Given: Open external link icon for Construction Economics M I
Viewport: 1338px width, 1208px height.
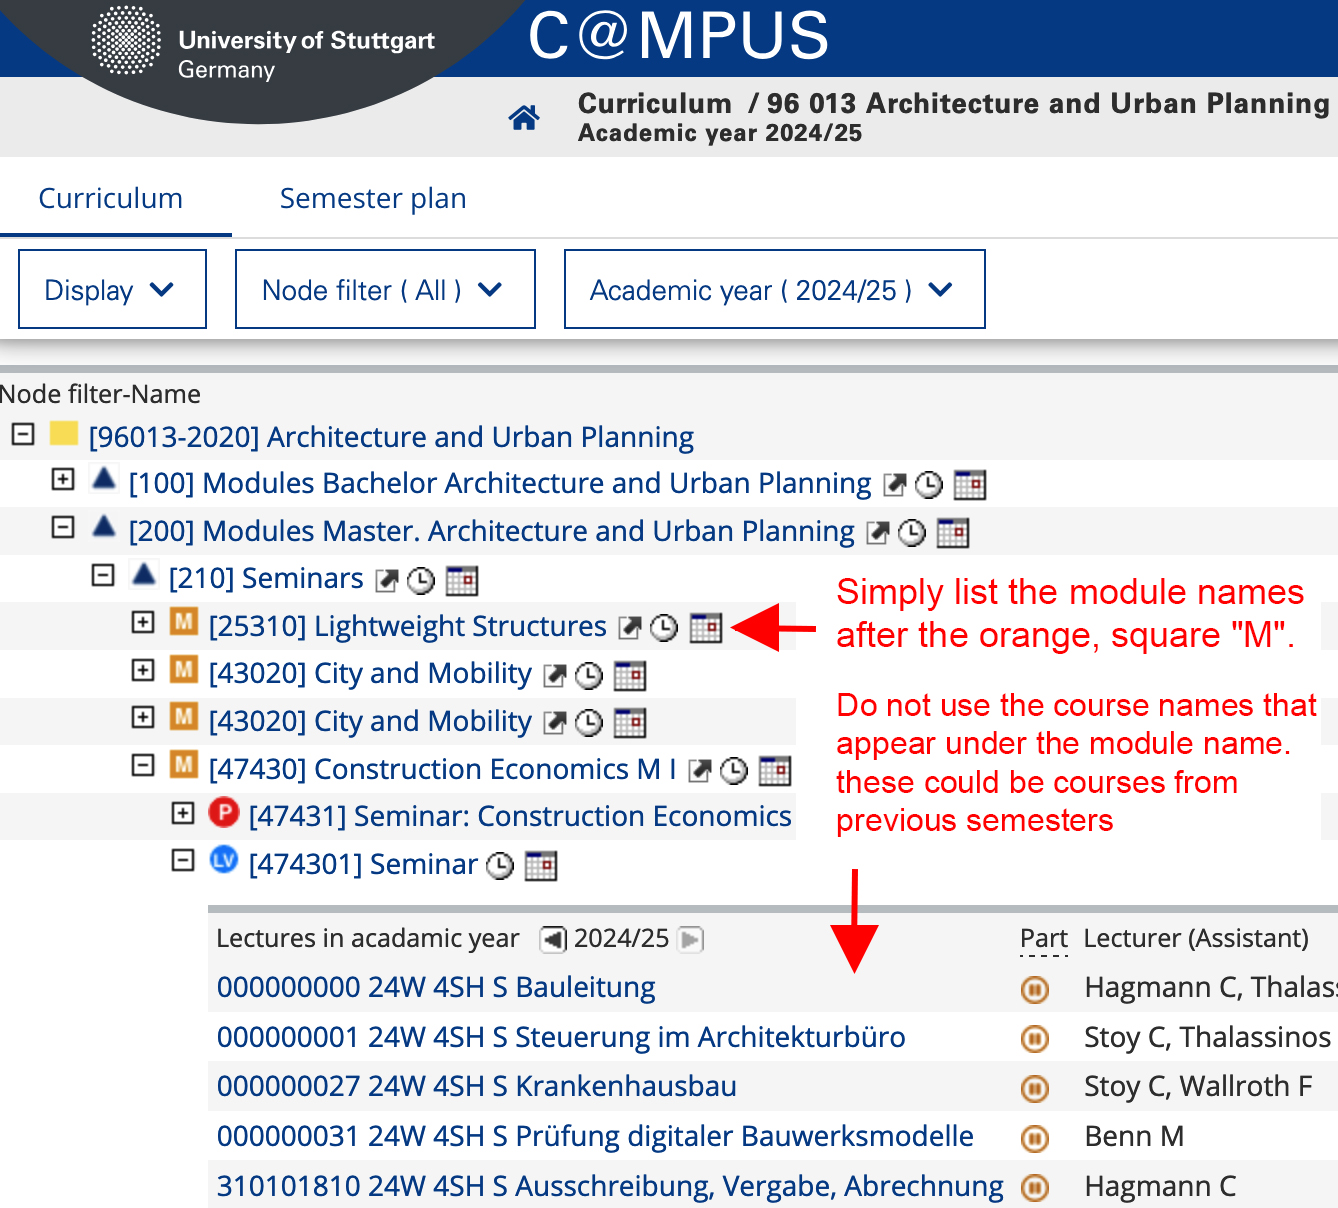Looking at the screenshot, I should tap(700, 771).
